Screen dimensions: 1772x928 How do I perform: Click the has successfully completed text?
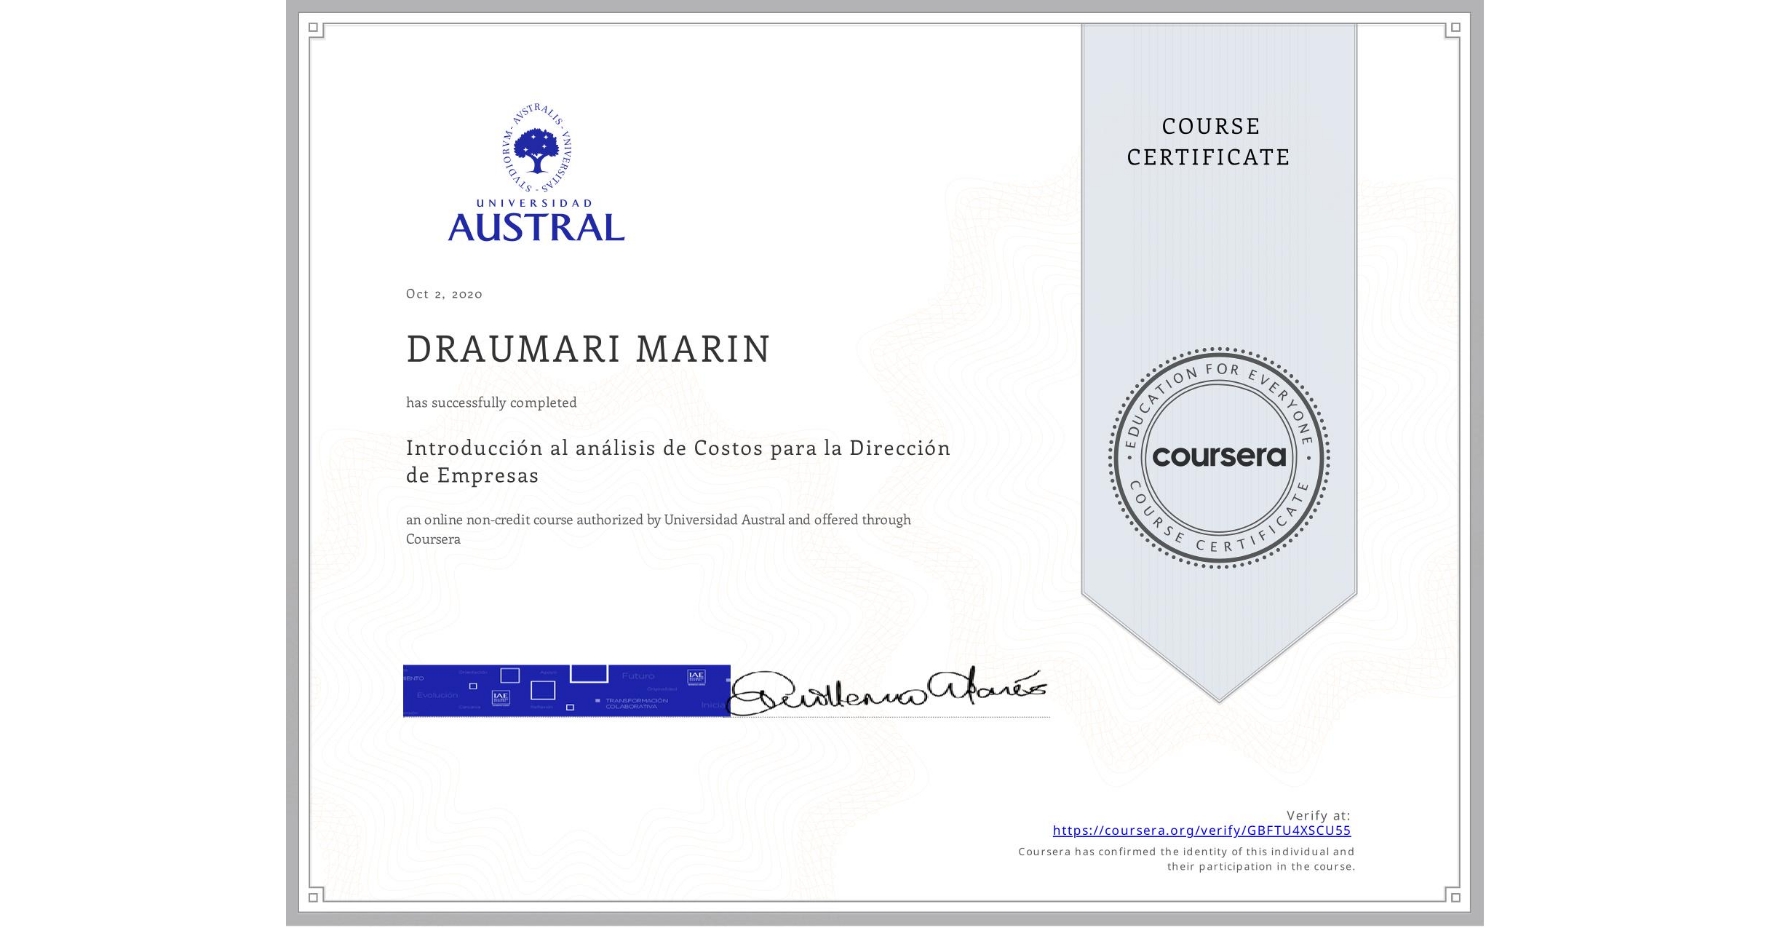pyautogui.click(x=491, y=402)
